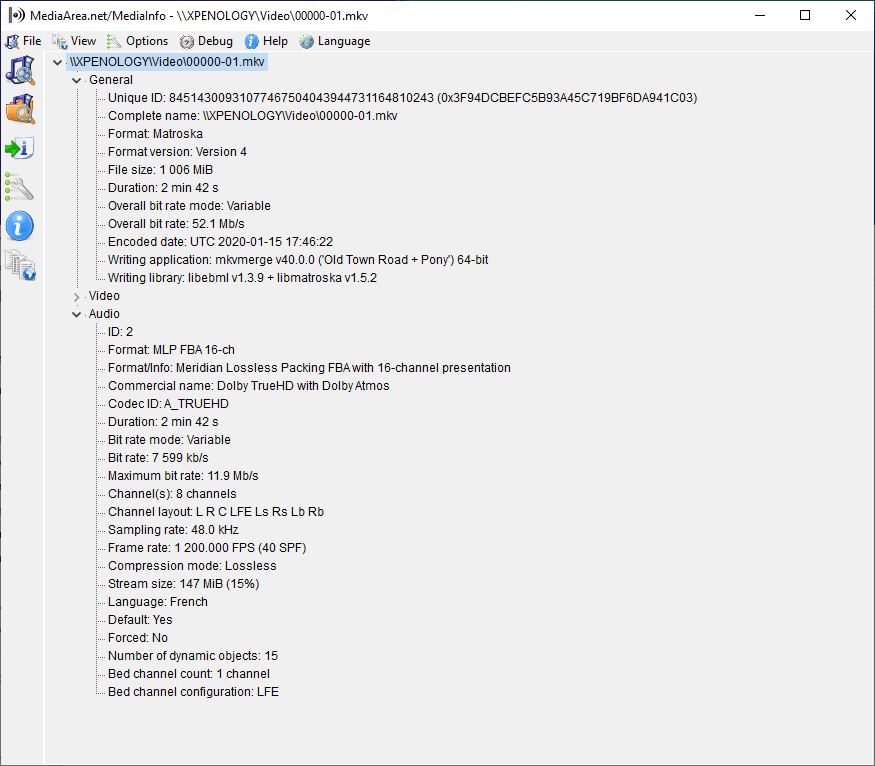Viewport: 875px width, 766px height.
Task: Select the File size: 1 006 MiB row
Action: tap(160, 170)
